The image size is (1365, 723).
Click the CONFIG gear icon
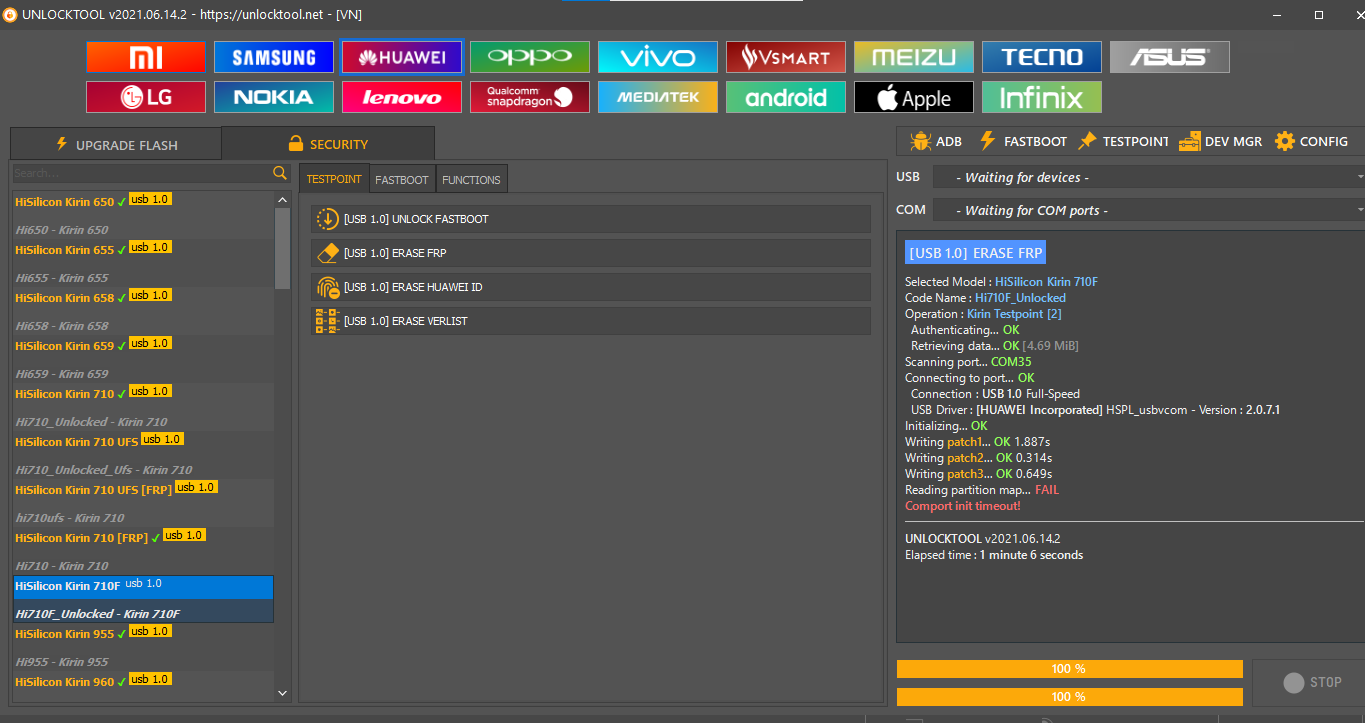click(x=1284, y=141)
